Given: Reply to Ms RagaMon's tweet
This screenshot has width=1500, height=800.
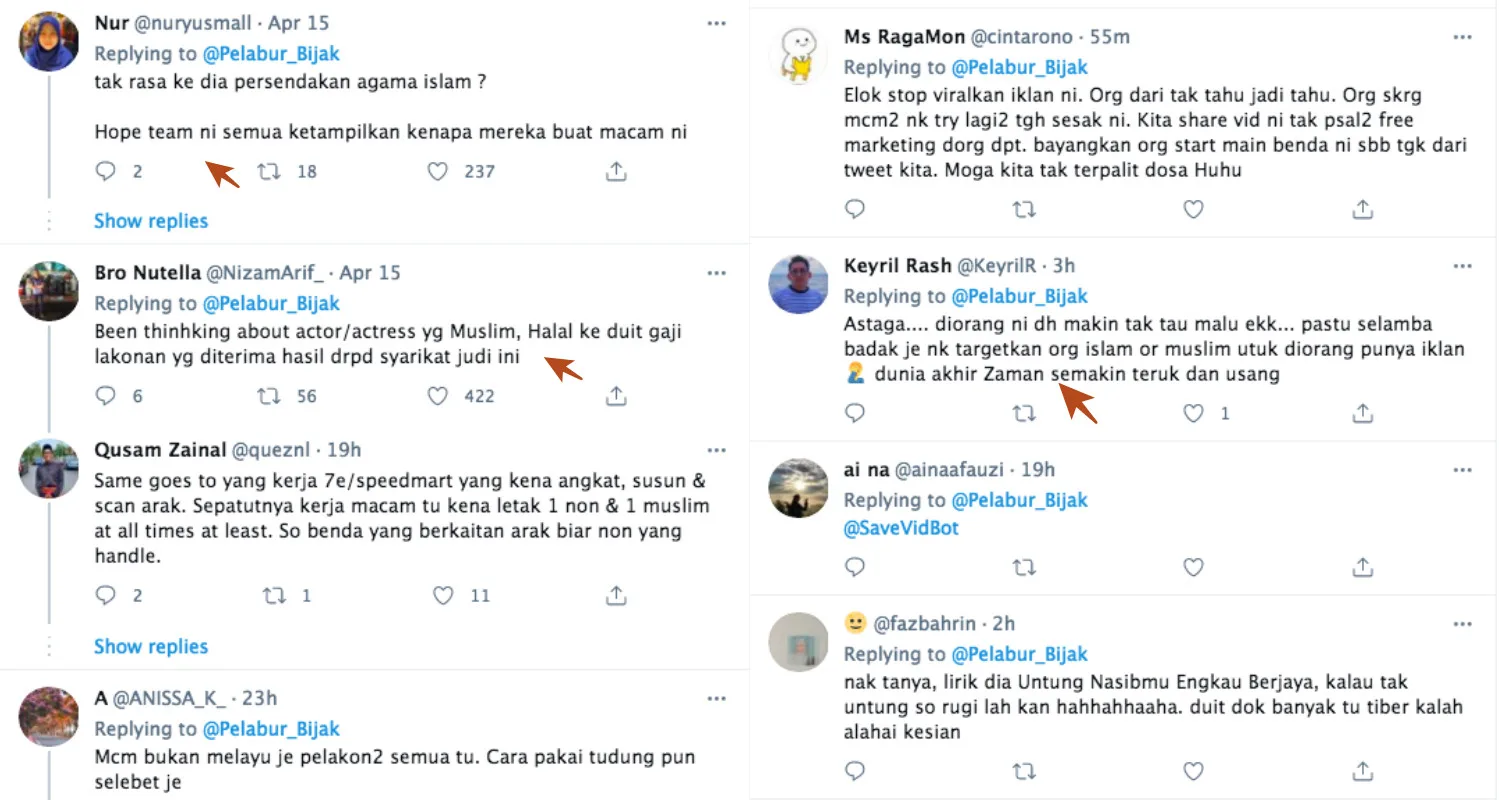Looking at the screenshot, I should click(x=854, y=209).
